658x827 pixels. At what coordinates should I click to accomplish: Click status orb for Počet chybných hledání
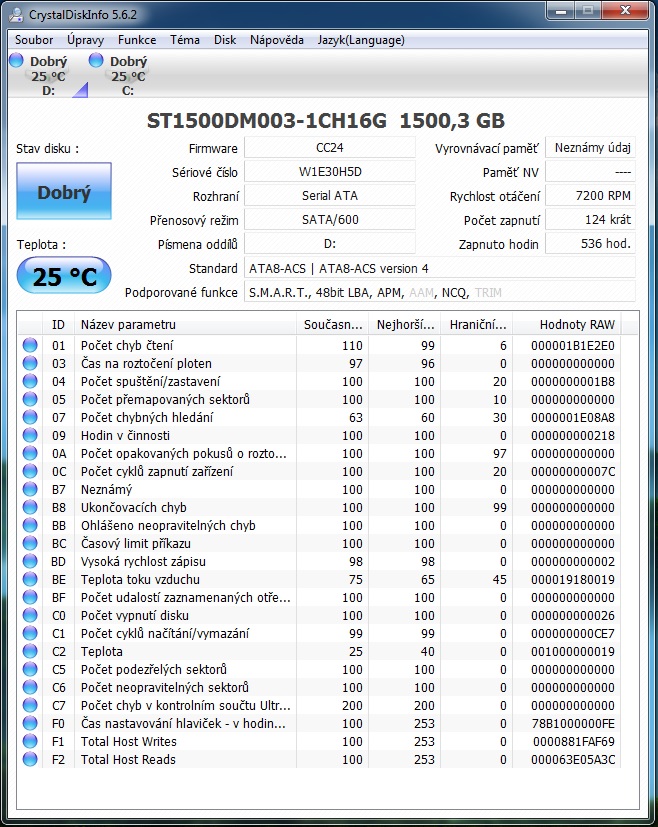click(30, 417)
